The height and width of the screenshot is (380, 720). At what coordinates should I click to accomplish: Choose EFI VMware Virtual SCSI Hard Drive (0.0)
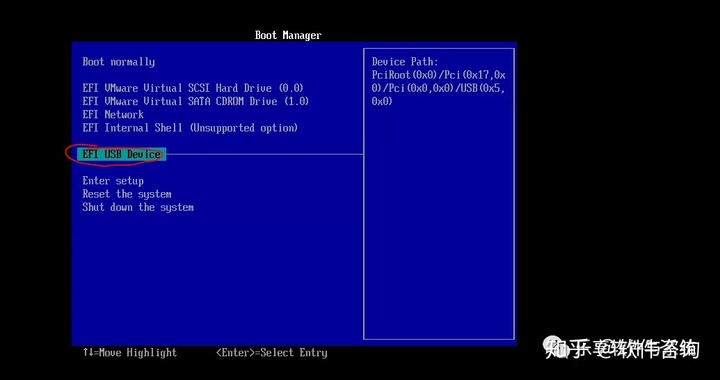[193, 88]
